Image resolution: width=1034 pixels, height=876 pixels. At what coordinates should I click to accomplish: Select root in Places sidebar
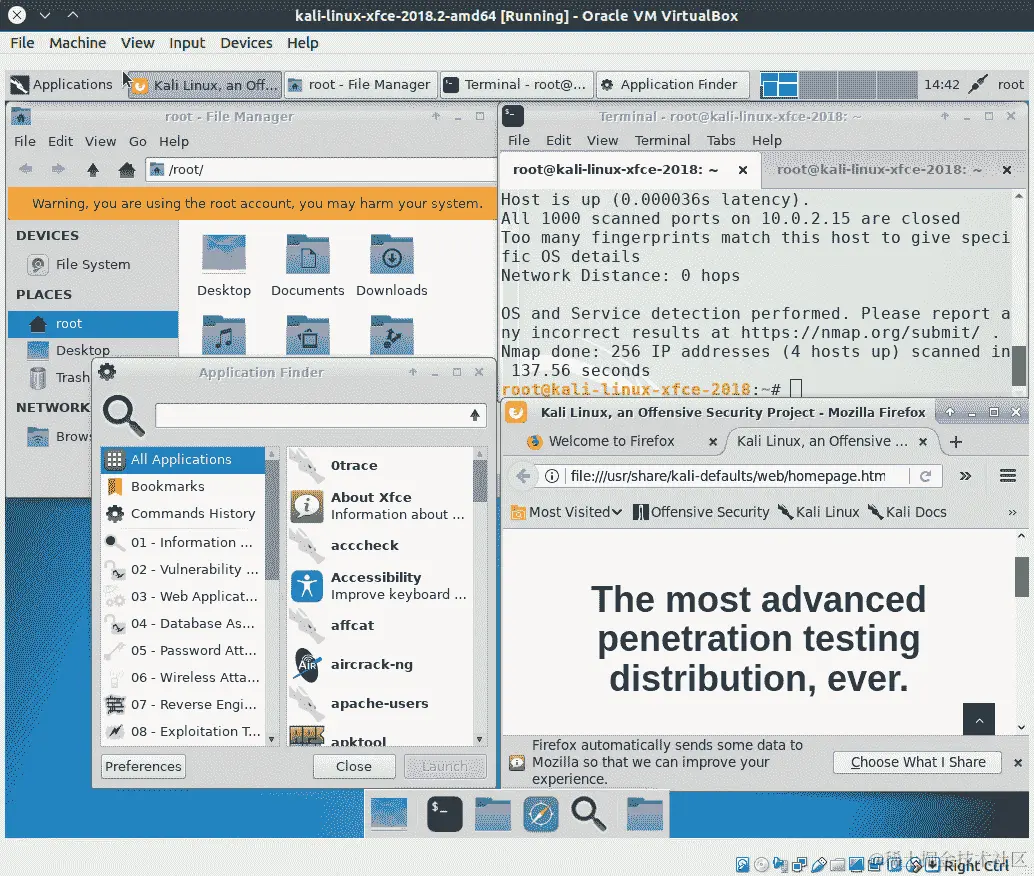92,324
